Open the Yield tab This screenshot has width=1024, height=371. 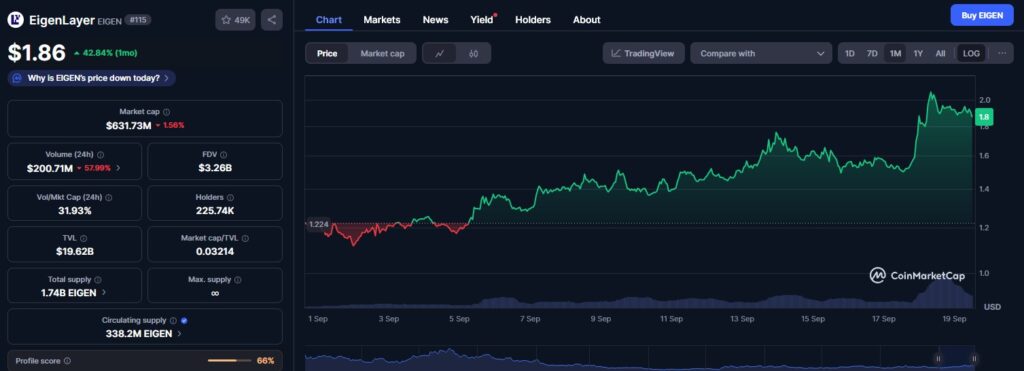point(482,20)
